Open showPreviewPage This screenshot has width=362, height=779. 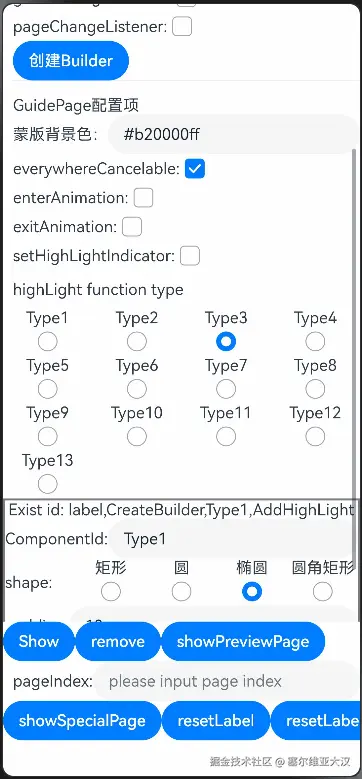tap(243, 641)
